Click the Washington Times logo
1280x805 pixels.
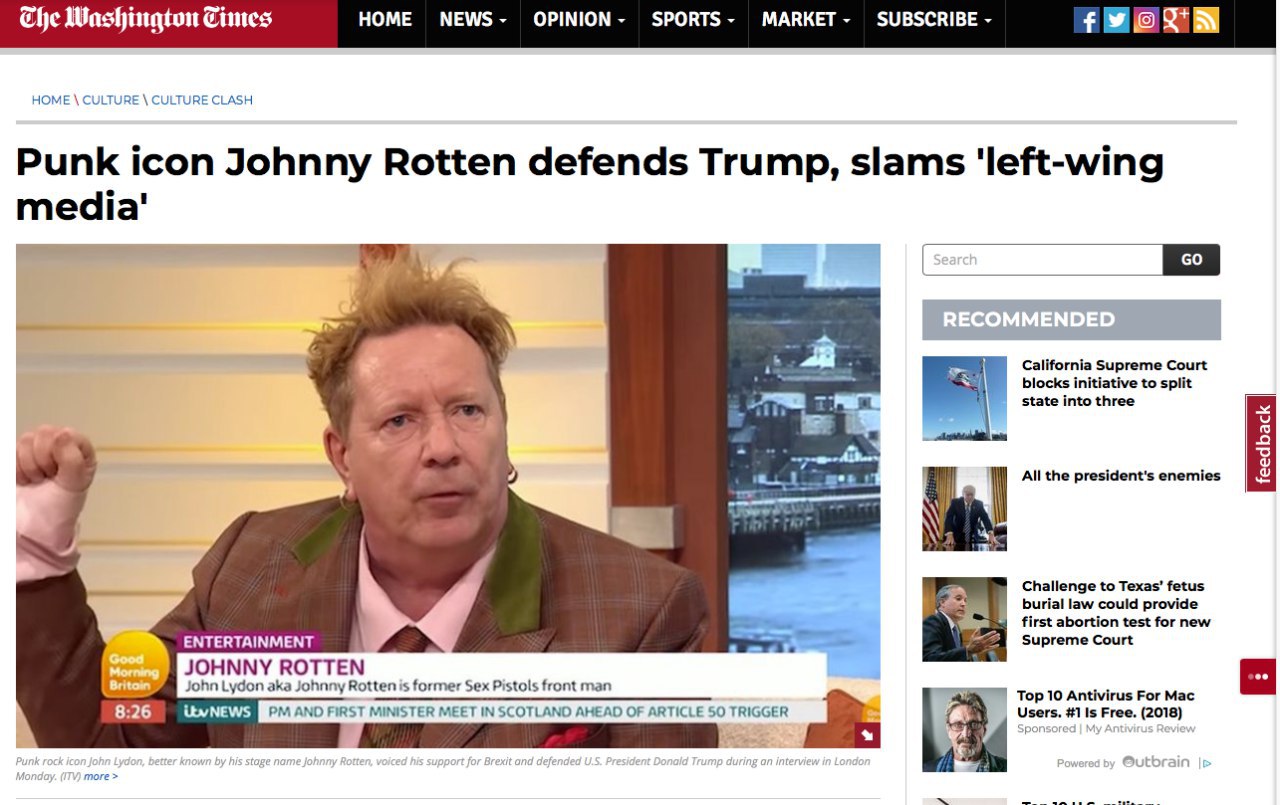coord(146,19)
